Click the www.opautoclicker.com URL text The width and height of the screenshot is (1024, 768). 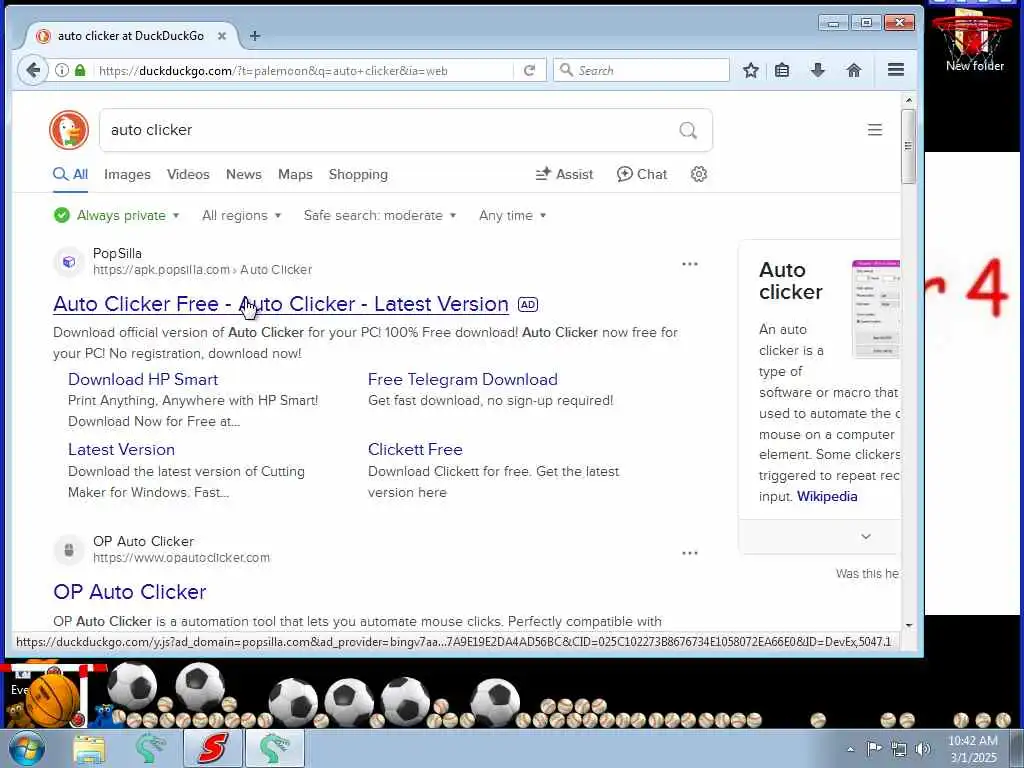pos(181,558)
